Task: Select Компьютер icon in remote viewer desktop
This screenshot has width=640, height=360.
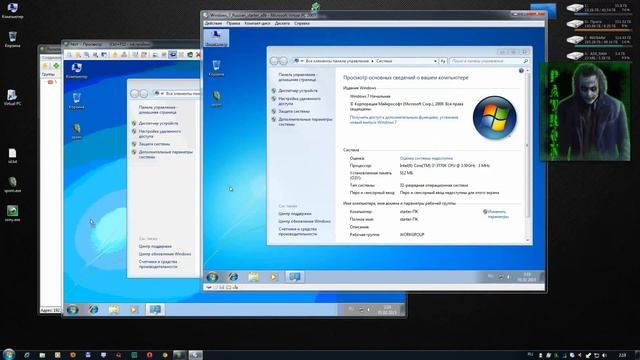Action: click(76, 71)
